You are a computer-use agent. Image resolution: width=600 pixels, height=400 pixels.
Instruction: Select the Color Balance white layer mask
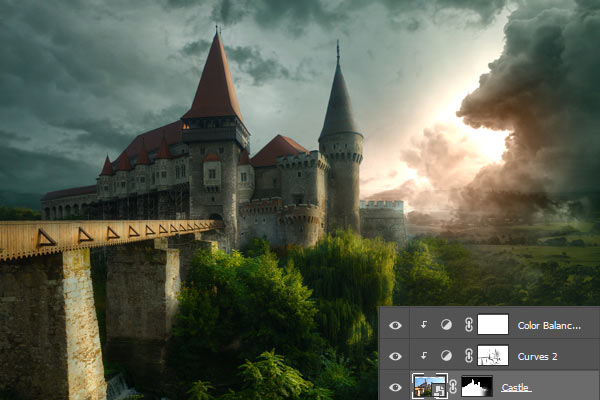[493, 325]
